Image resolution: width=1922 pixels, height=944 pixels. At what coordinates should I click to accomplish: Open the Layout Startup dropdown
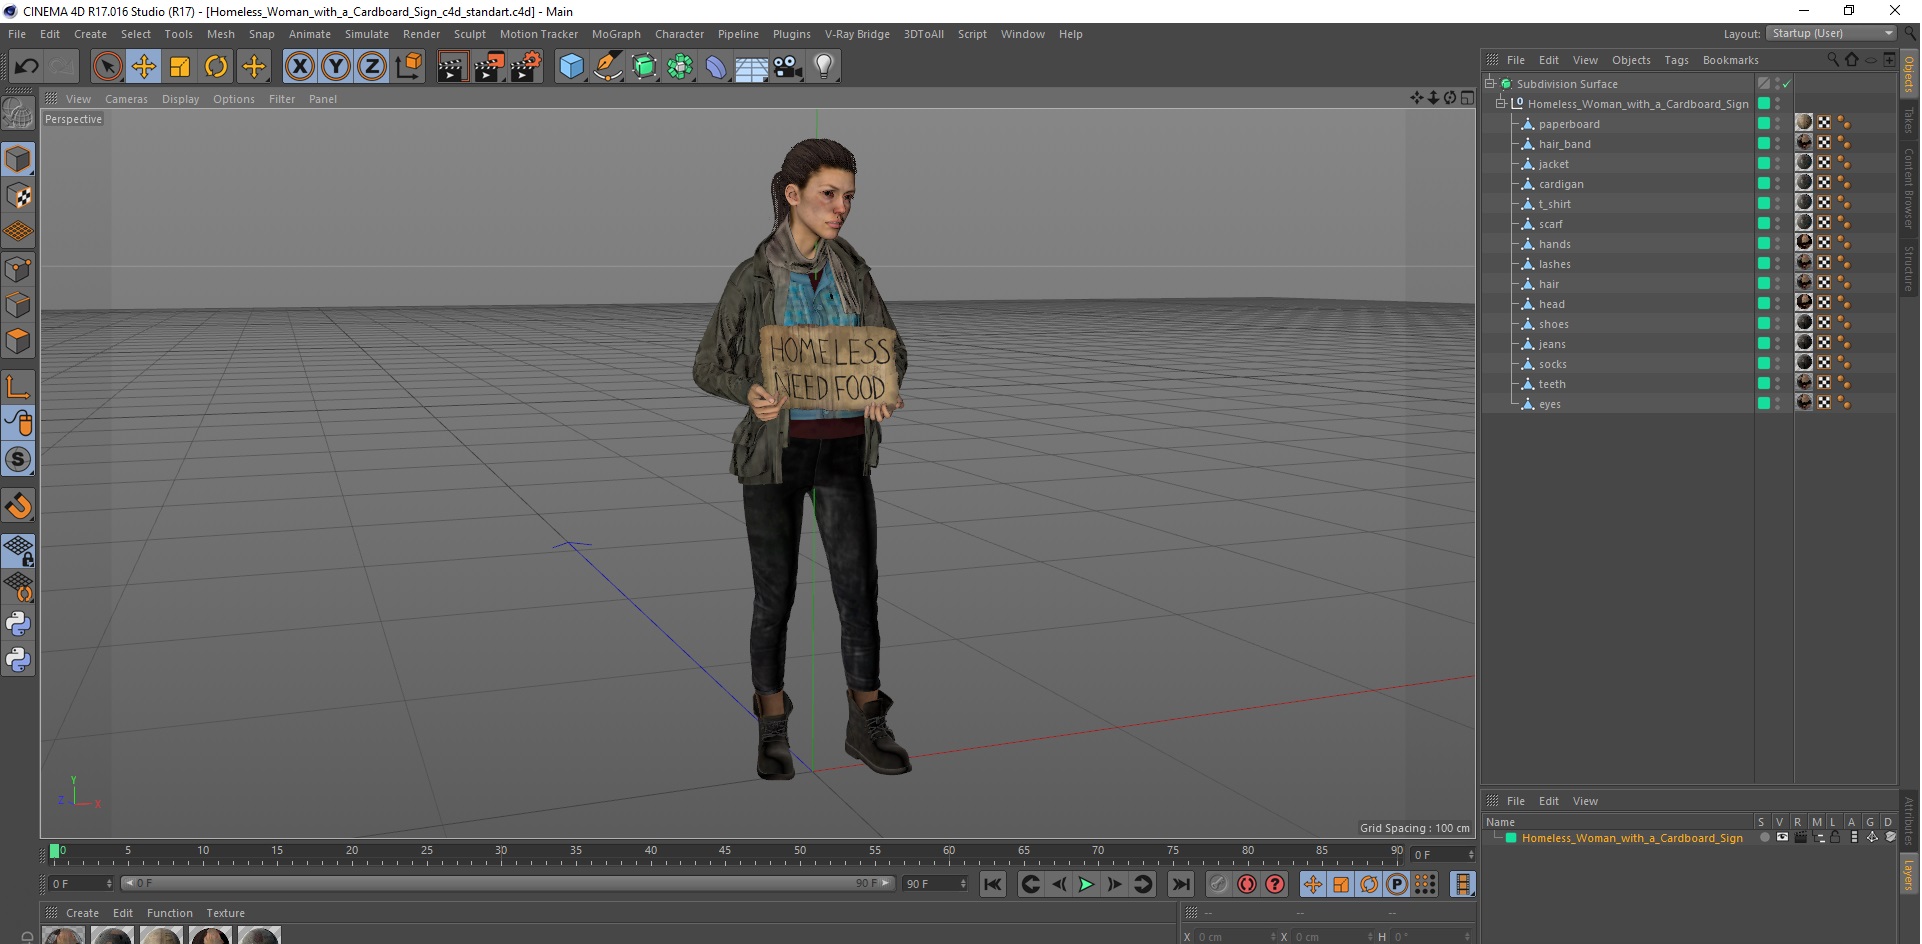(1831, 33)
